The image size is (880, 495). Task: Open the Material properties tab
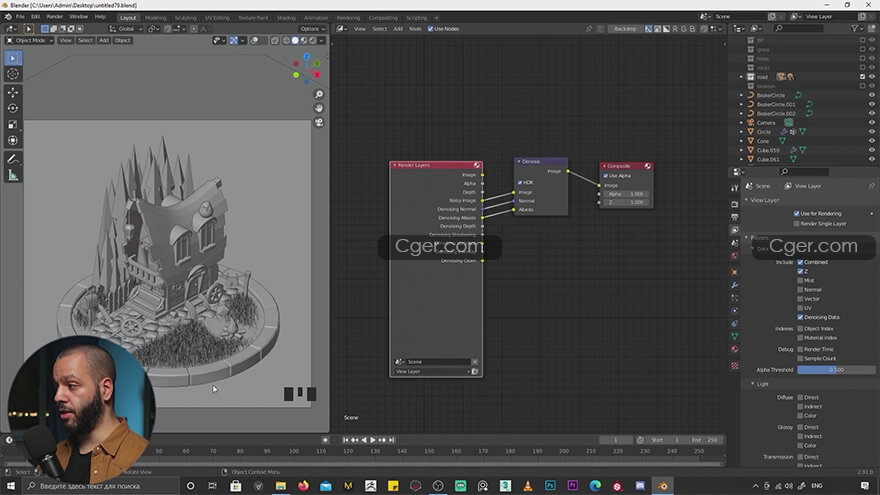(735, 349)
